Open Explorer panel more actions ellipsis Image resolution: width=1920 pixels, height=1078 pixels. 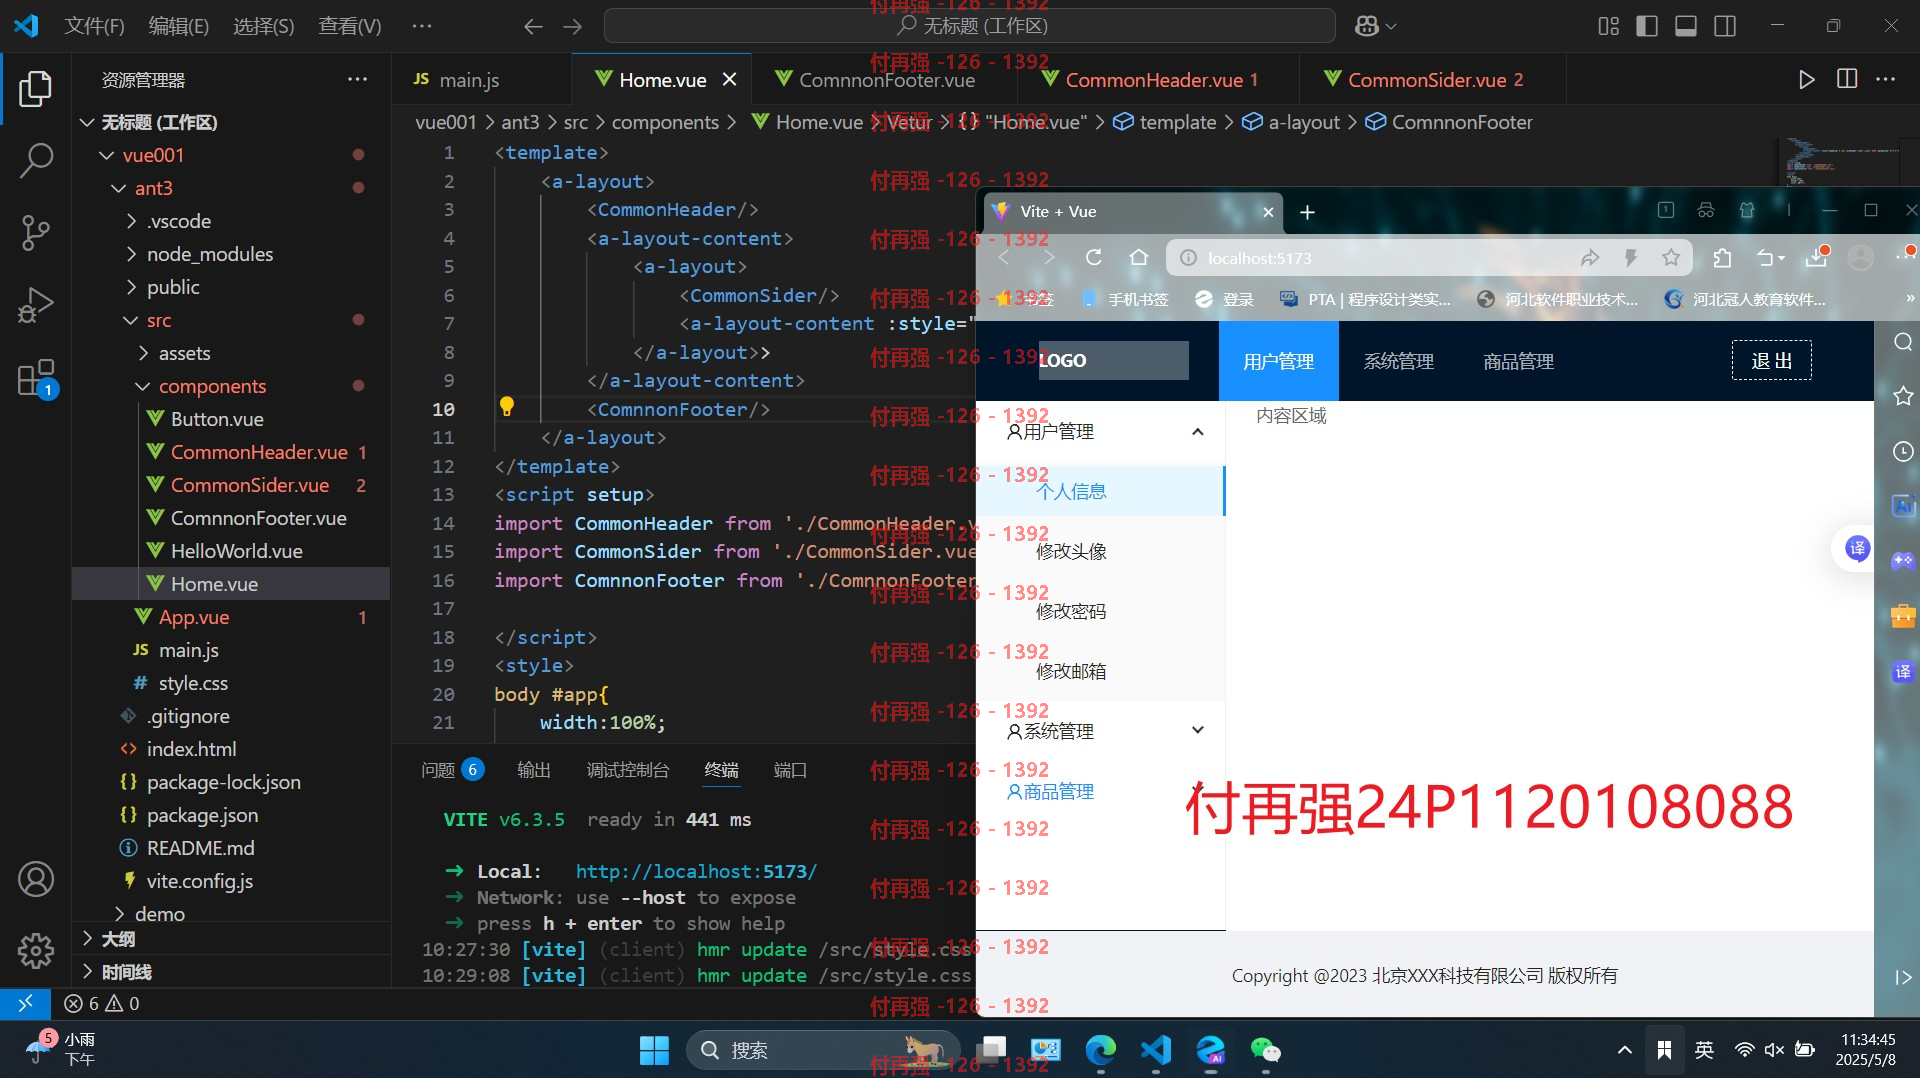(x=357, y=79)
